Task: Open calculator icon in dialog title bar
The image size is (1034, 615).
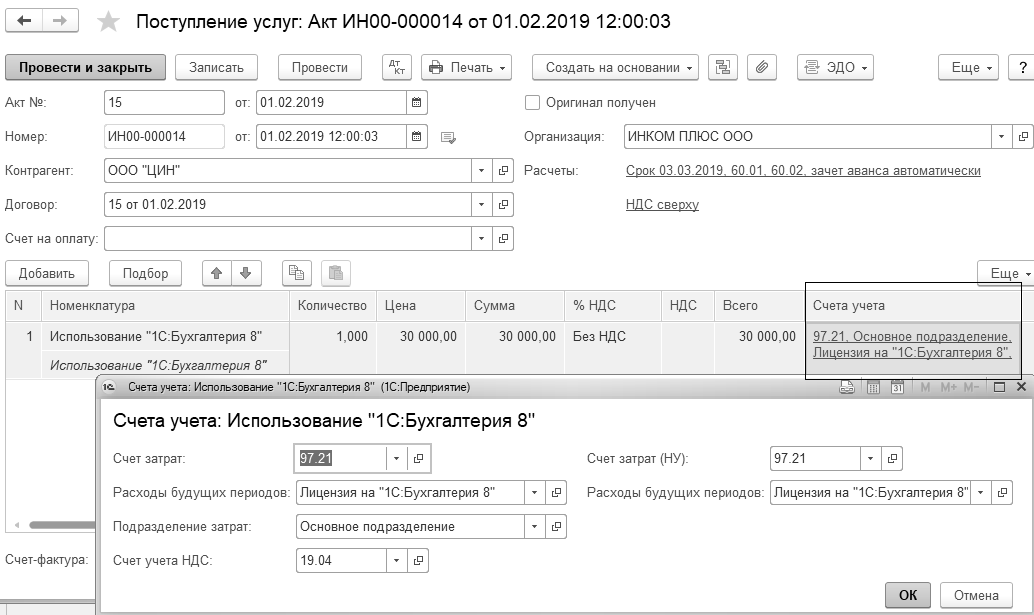Action: [x=873, y=388]
